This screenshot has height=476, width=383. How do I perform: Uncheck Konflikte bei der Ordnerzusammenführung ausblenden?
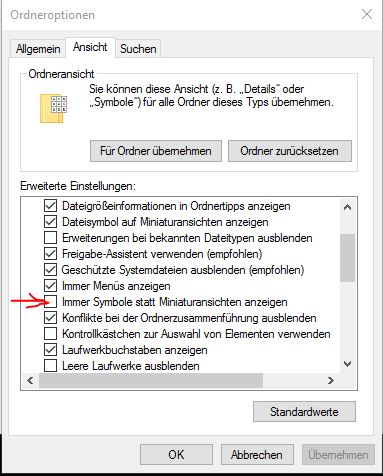pos(50,318)
